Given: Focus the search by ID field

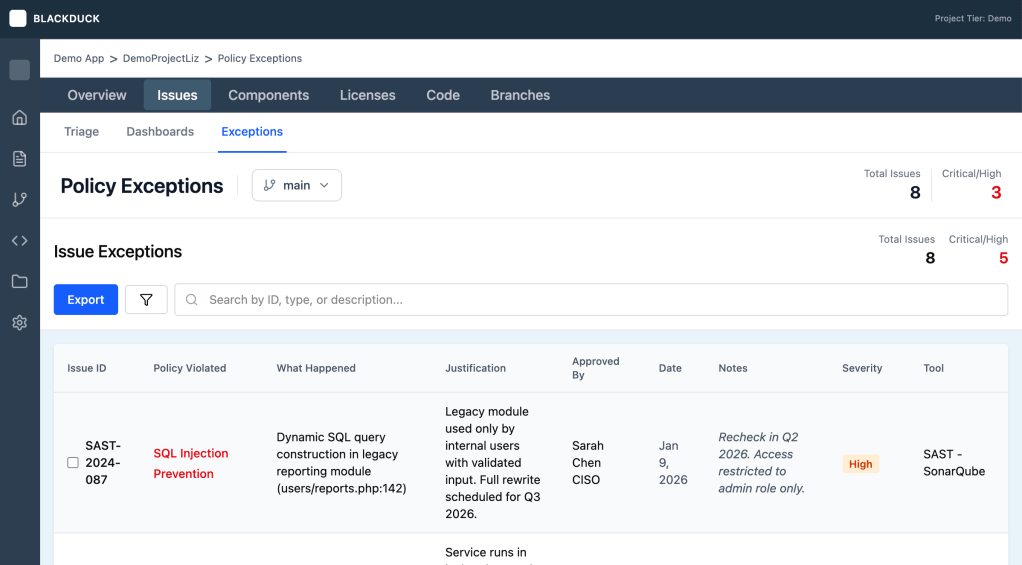Looking at the screenshot, I should click(x=600, y=300).
